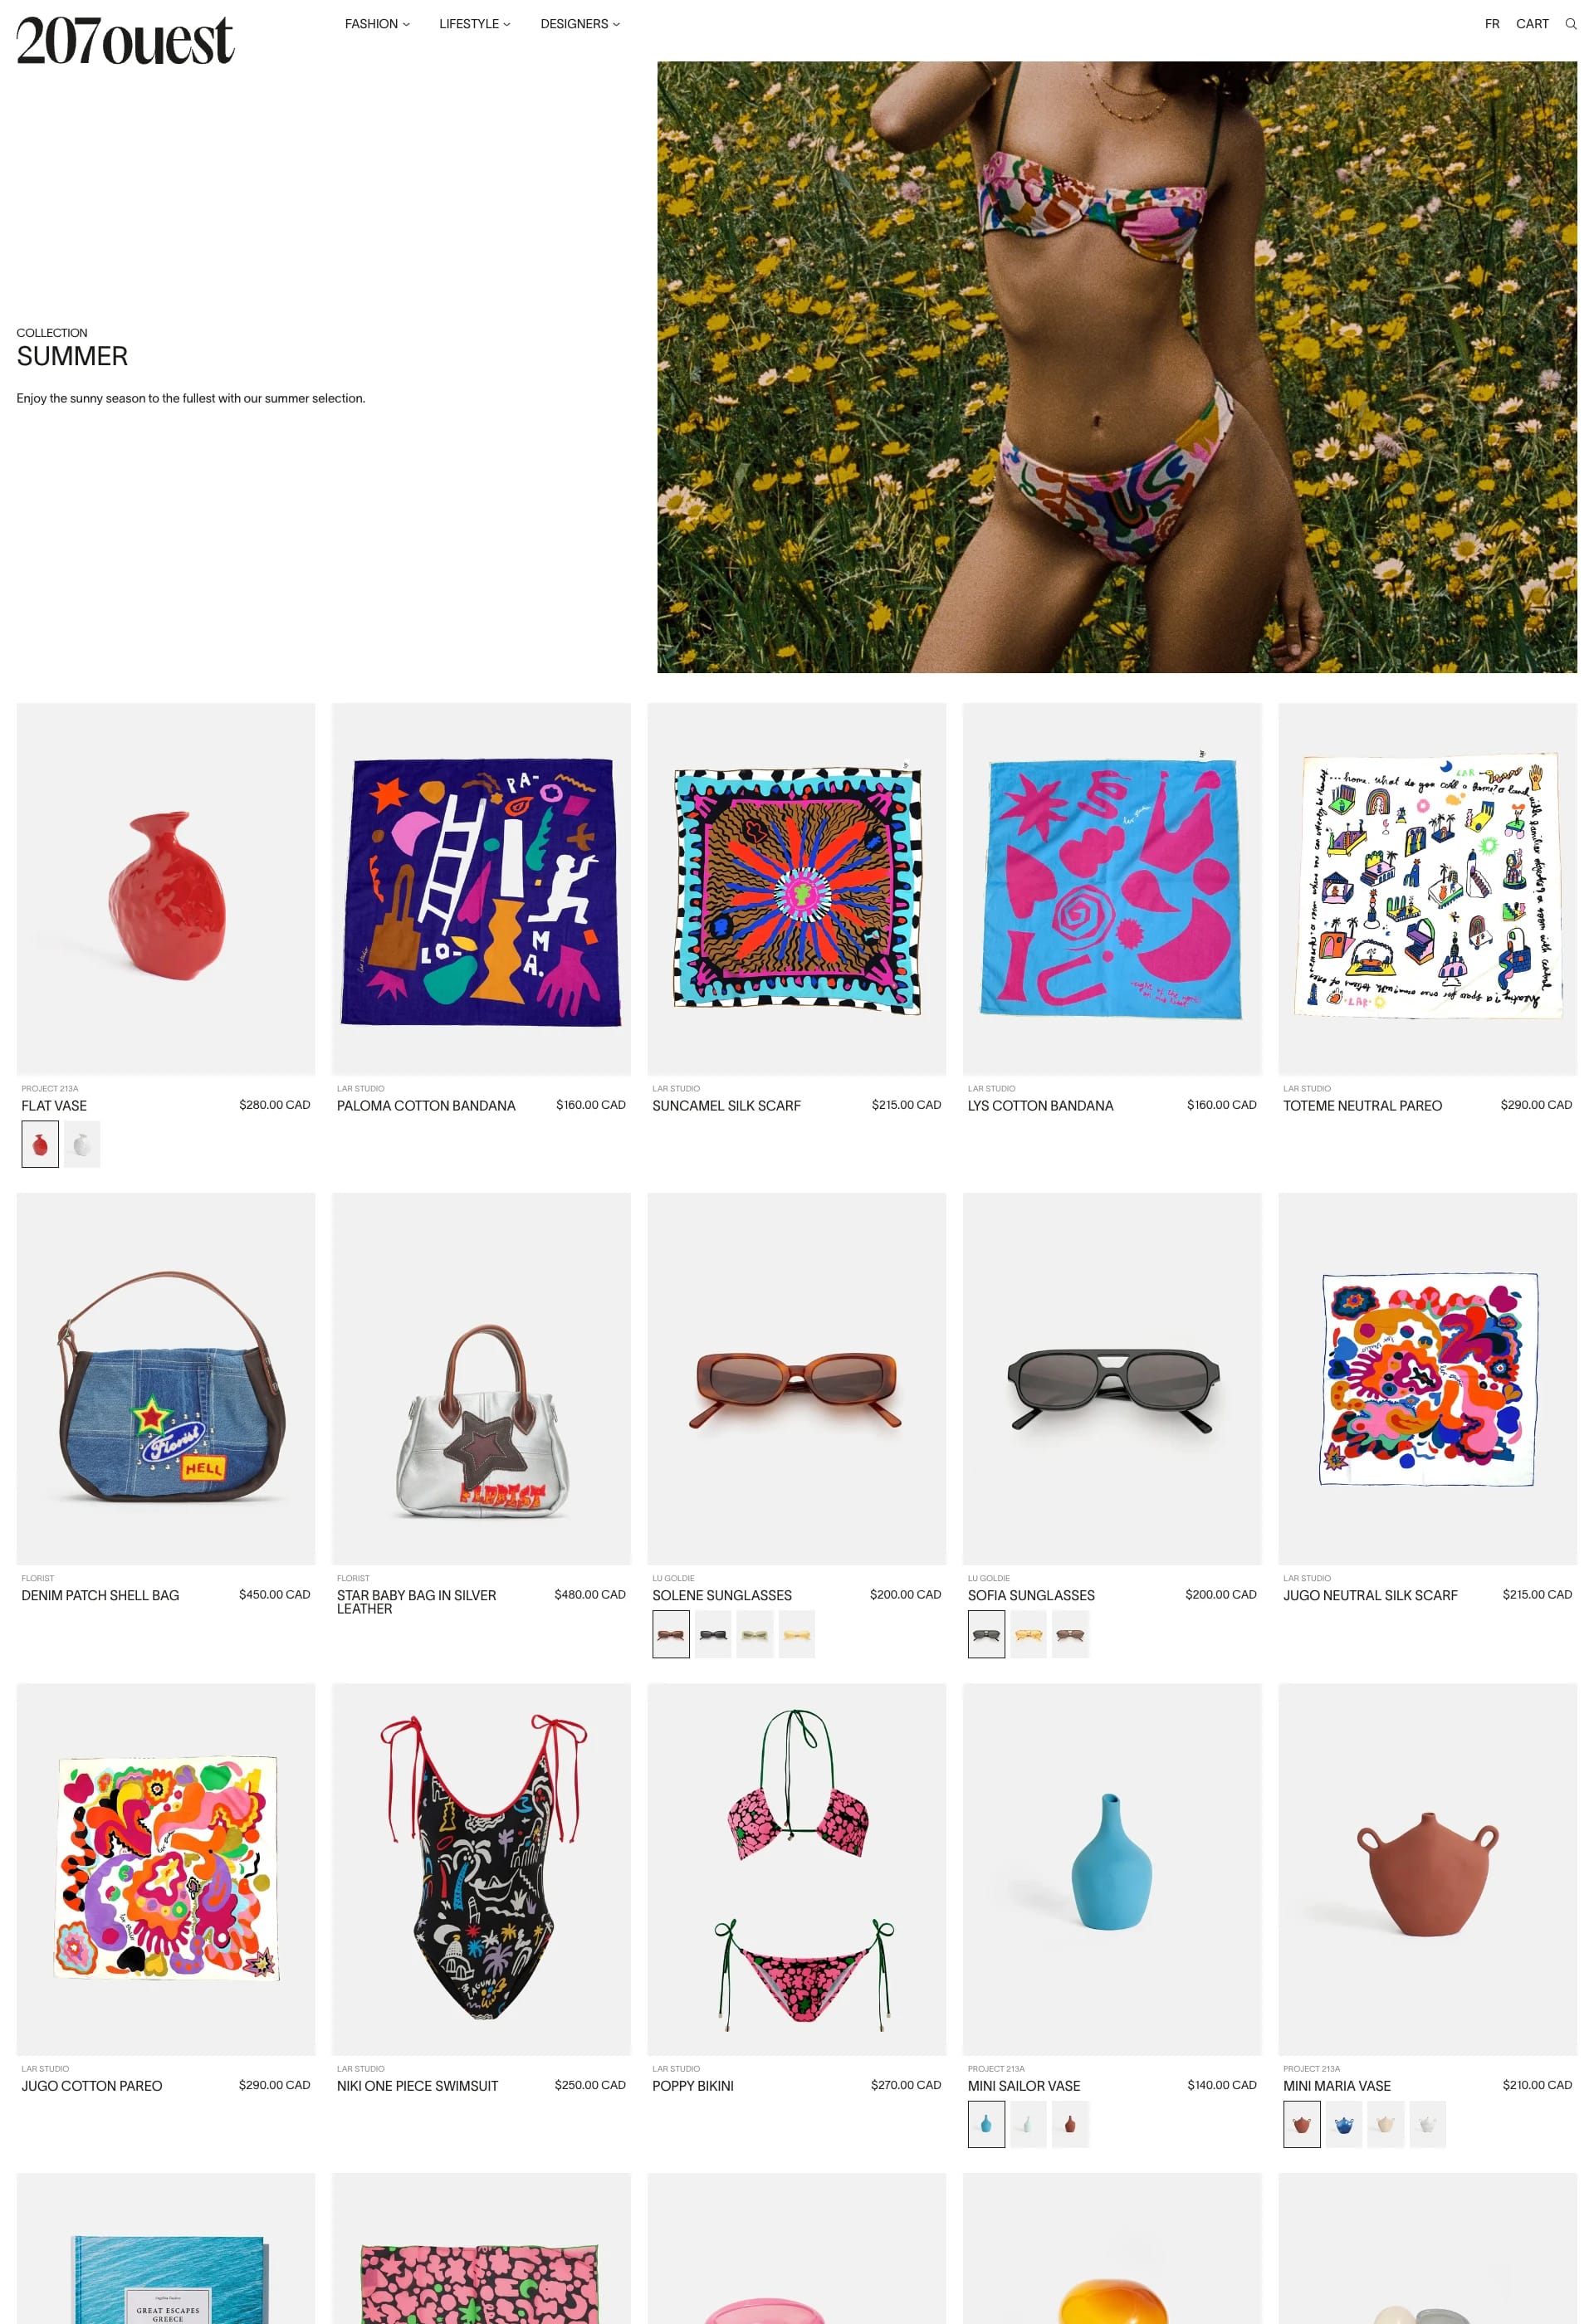Select the orange Sofia Sunglasses variant
Image resolution: width=1594 pixels, height=2324 pixels.
pyautogui.click(x=1028, y=1634)
